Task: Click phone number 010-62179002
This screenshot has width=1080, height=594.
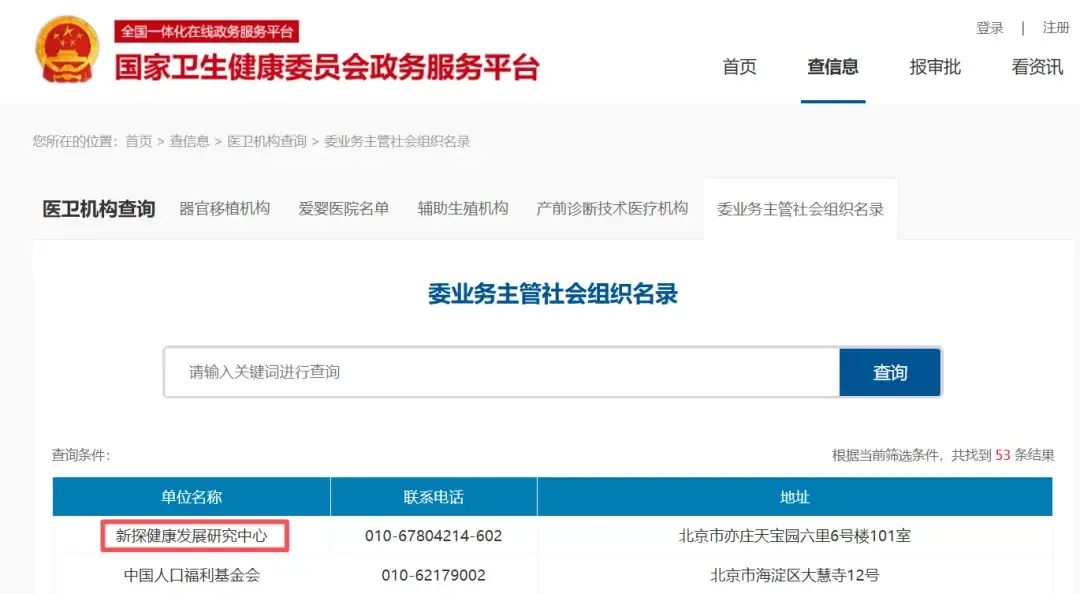Action: click(434, 575)
